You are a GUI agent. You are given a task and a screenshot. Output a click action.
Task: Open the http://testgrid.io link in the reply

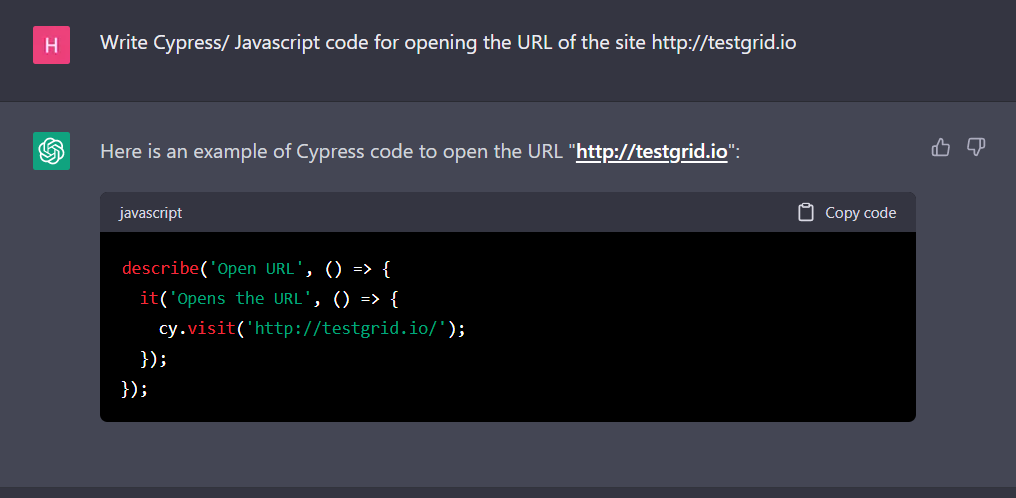[x=651, y=152]
